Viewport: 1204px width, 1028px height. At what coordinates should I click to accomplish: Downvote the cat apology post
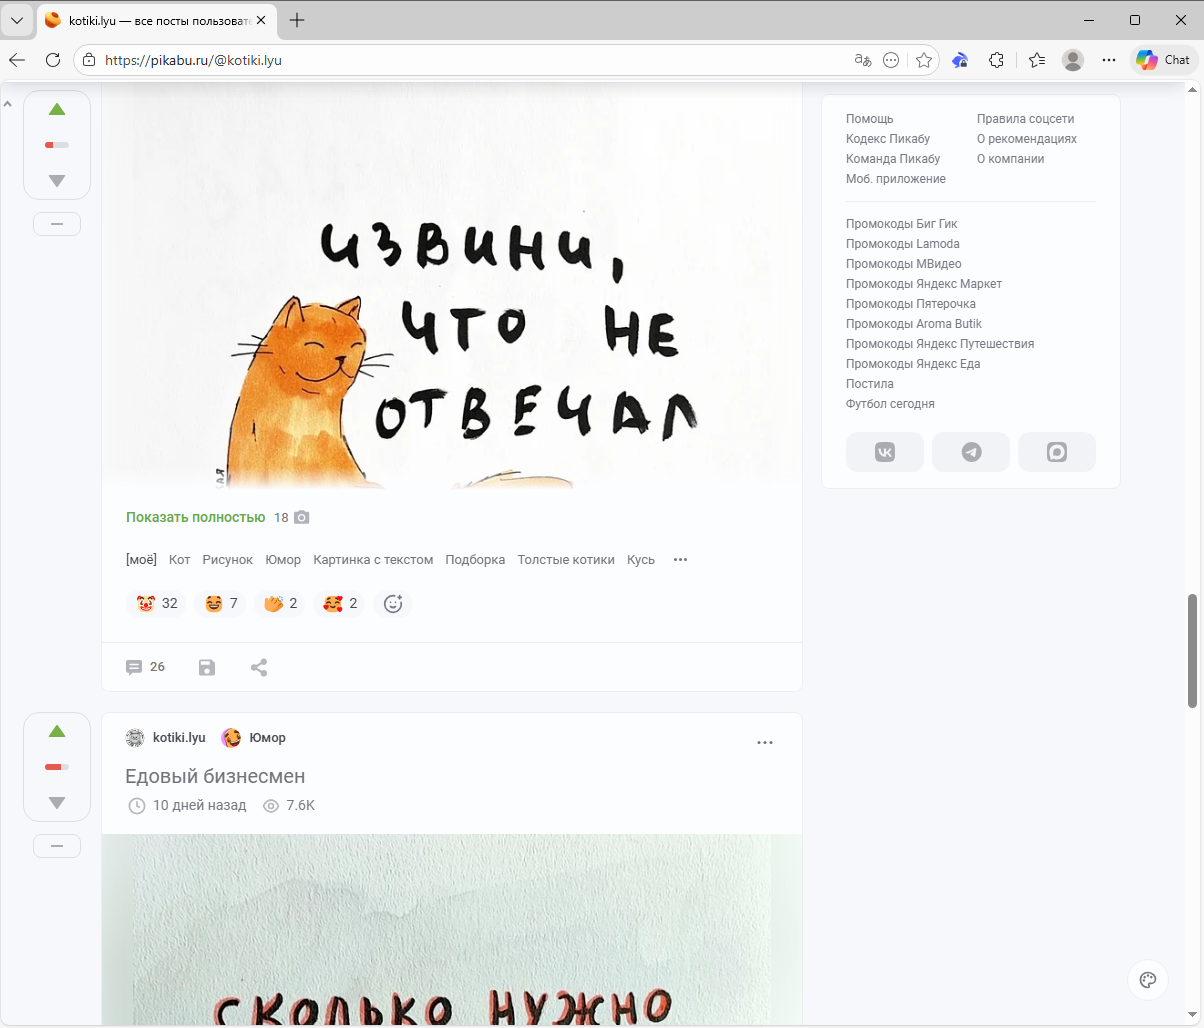point(57,181)
